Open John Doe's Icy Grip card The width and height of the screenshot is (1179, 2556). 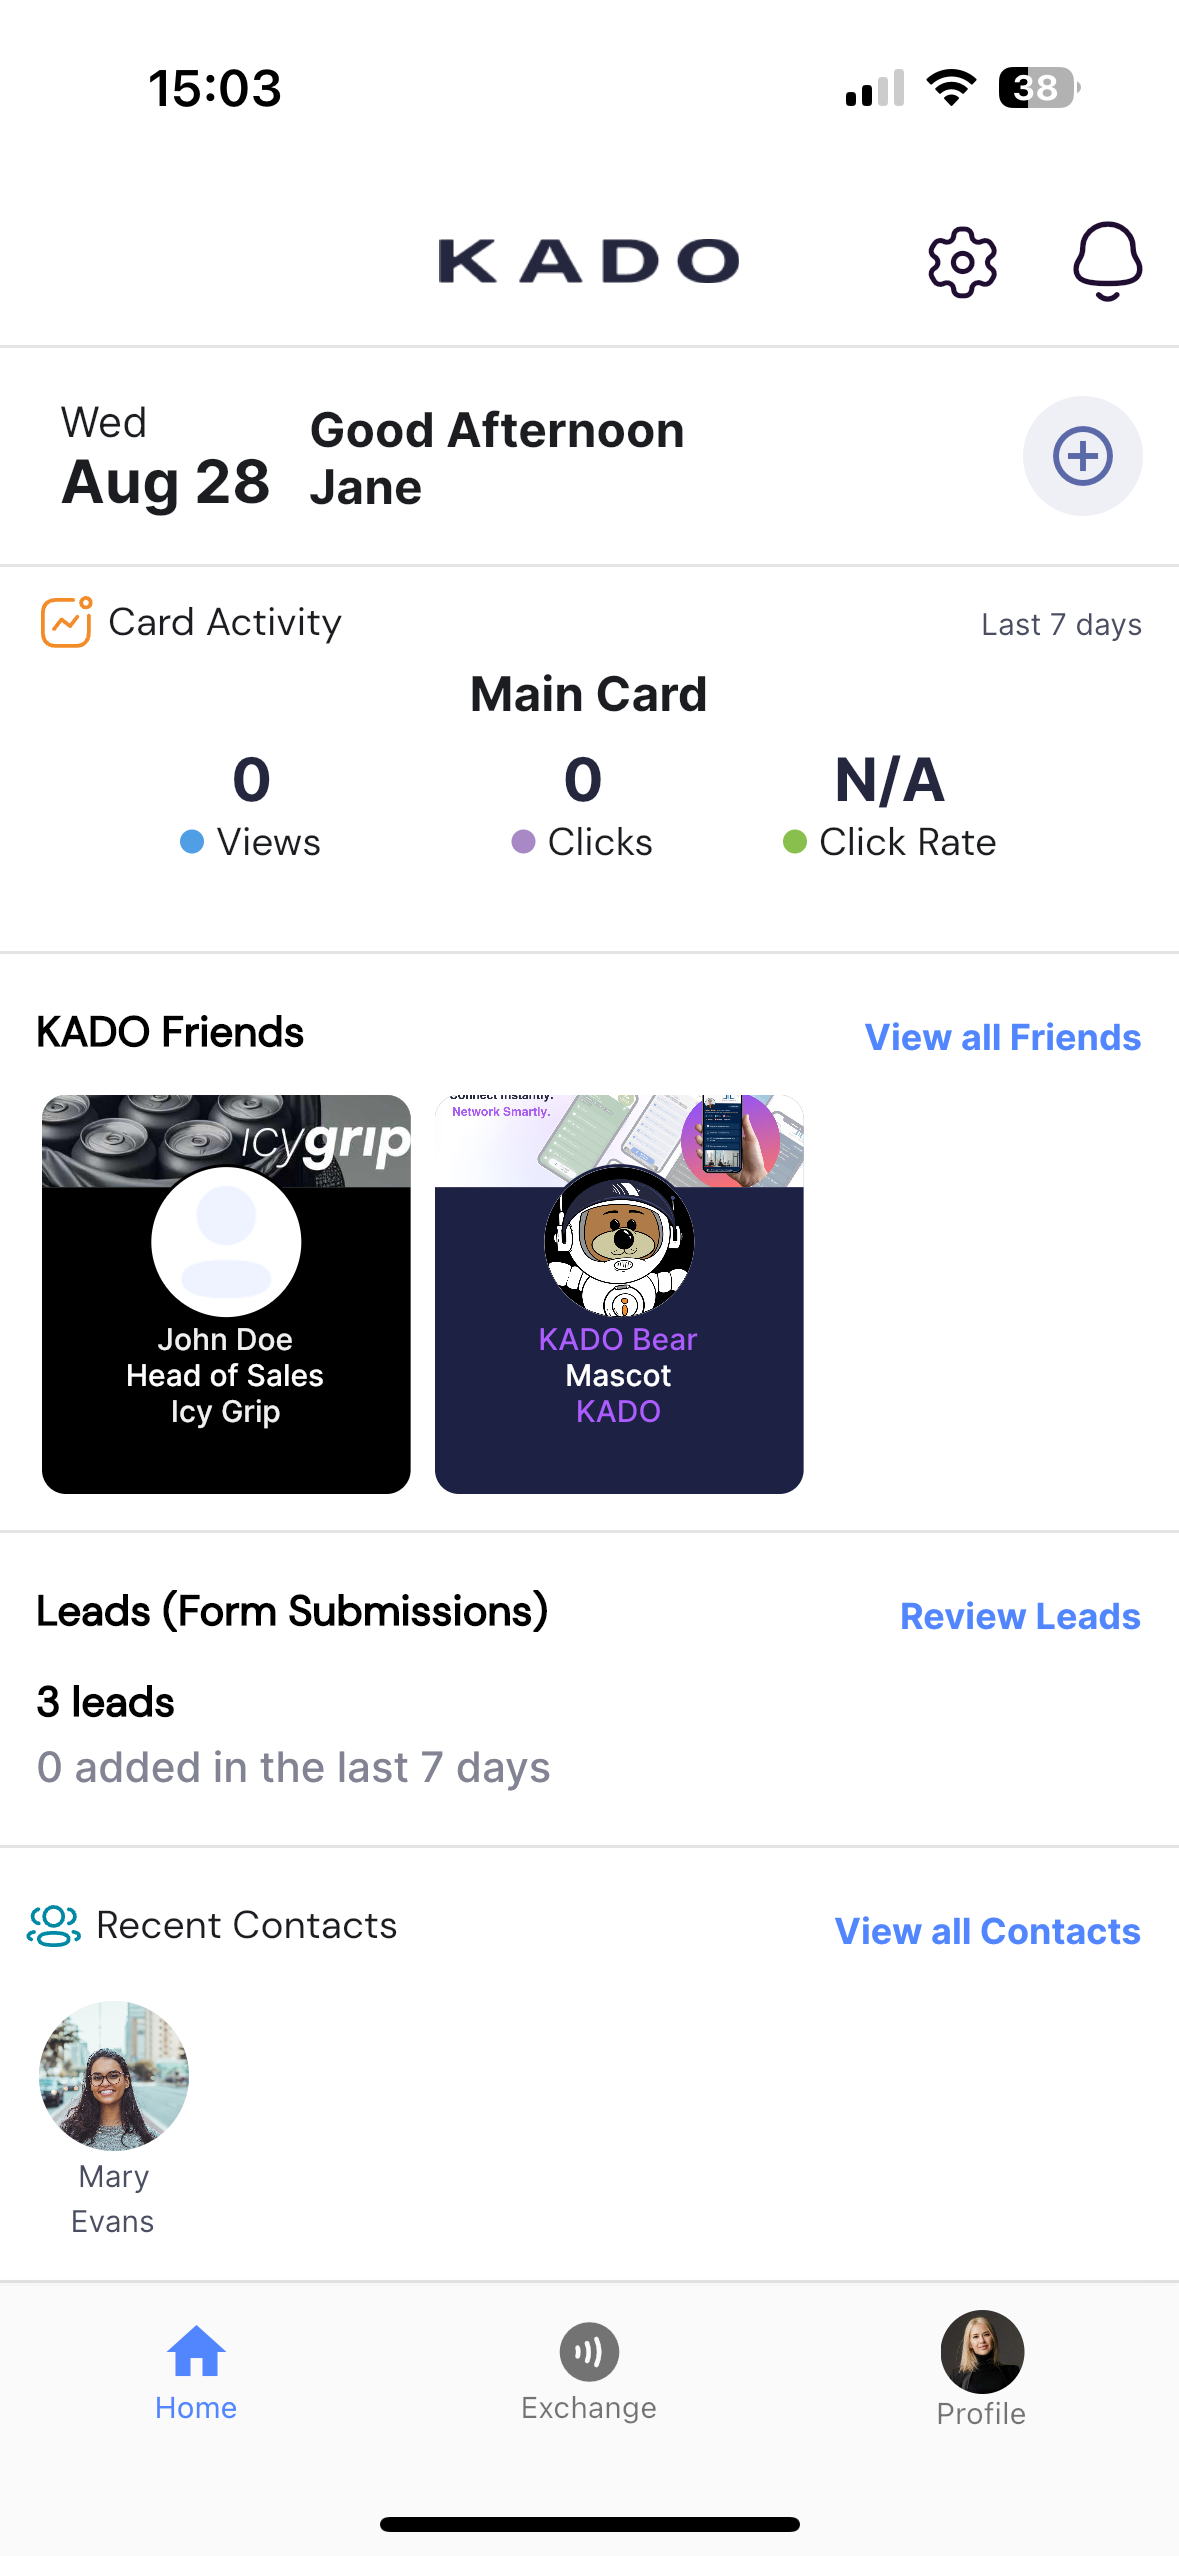click(x=226, y=1294)
